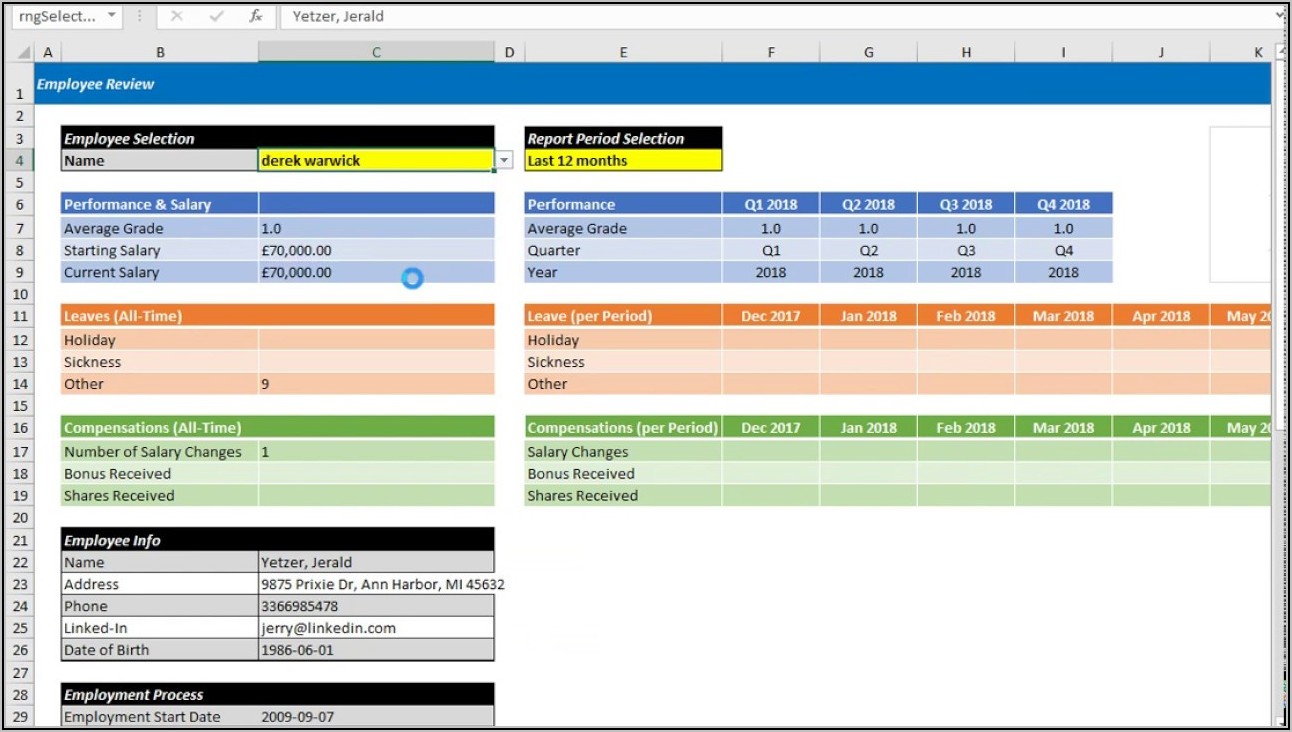Click the Q3 2018 performance column heading
This screenshot has width=1292, height=732.
click(965, 204)
